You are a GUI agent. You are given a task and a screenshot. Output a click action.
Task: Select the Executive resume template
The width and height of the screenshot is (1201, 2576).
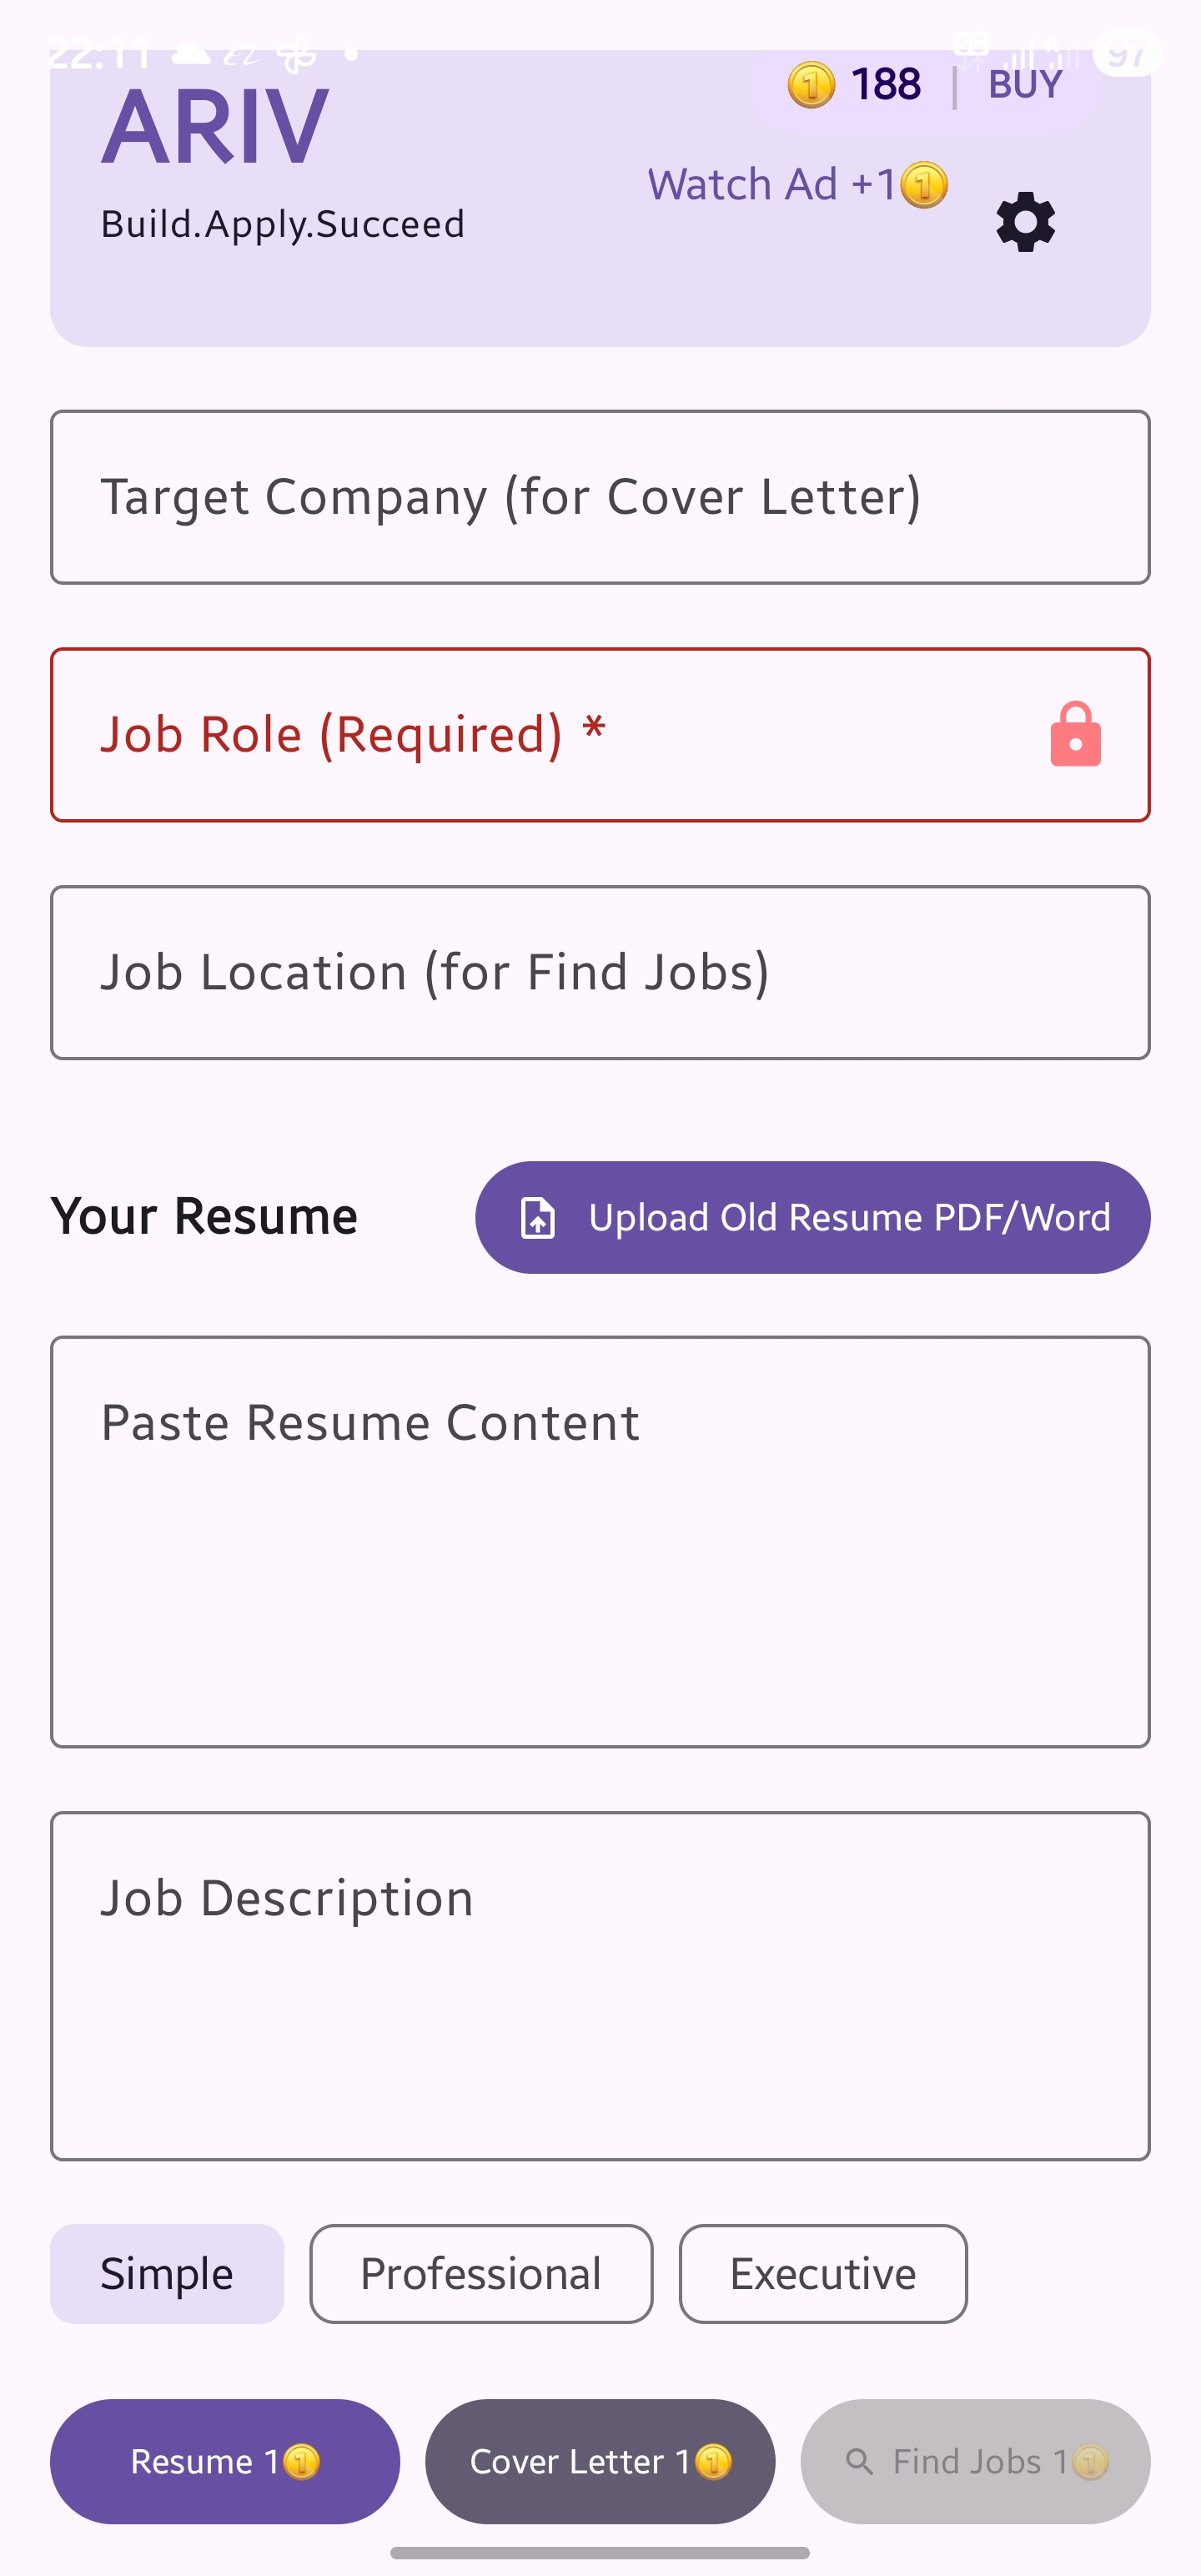[x=822, y=2274]
